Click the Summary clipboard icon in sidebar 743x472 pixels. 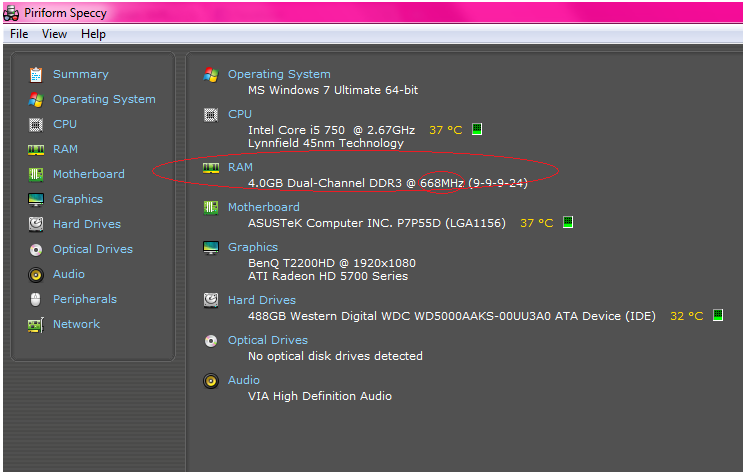[x=36, y=74]
